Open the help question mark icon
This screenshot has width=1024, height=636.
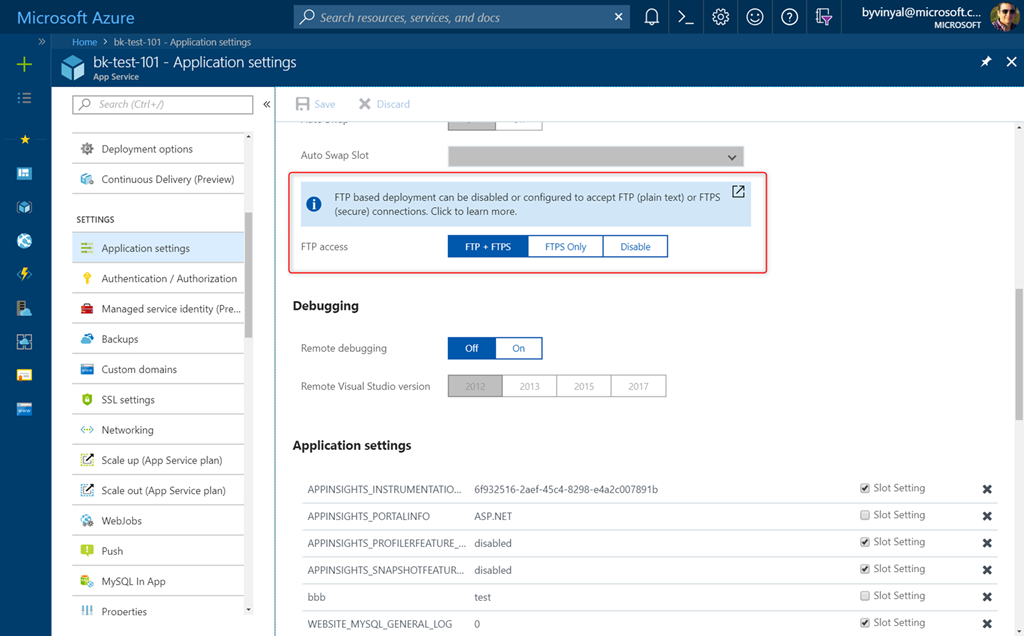(x=789, y=17)
